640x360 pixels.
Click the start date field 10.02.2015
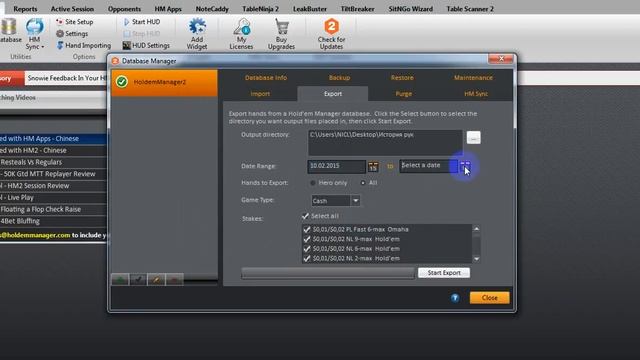tap(336, 166)
